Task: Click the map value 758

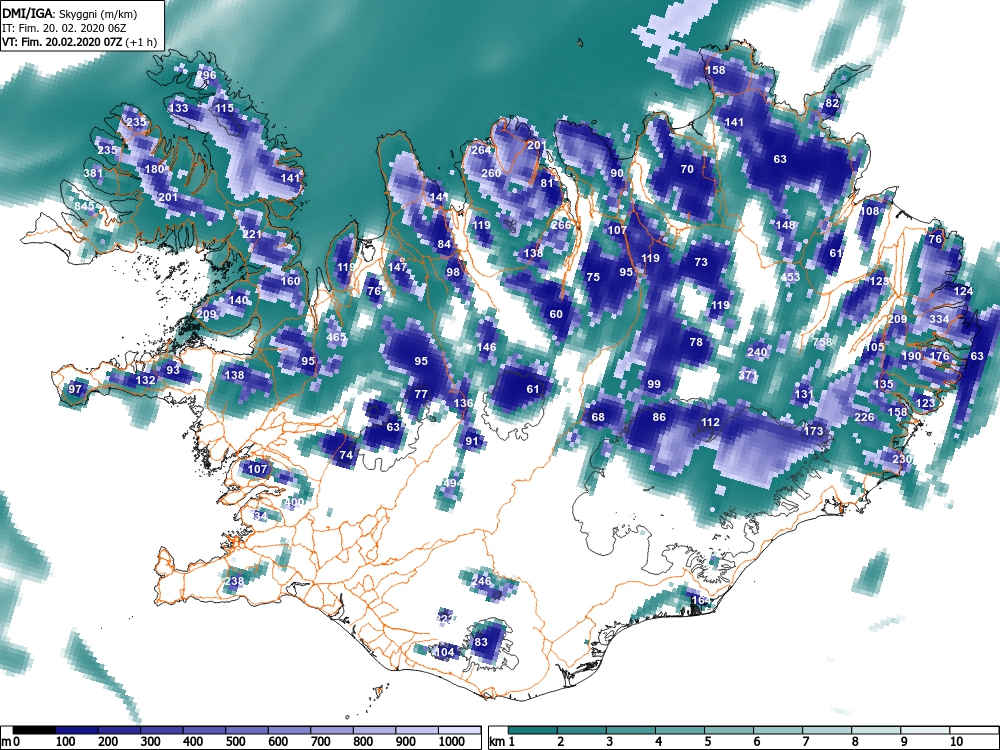Action: [x=823, y=342]
